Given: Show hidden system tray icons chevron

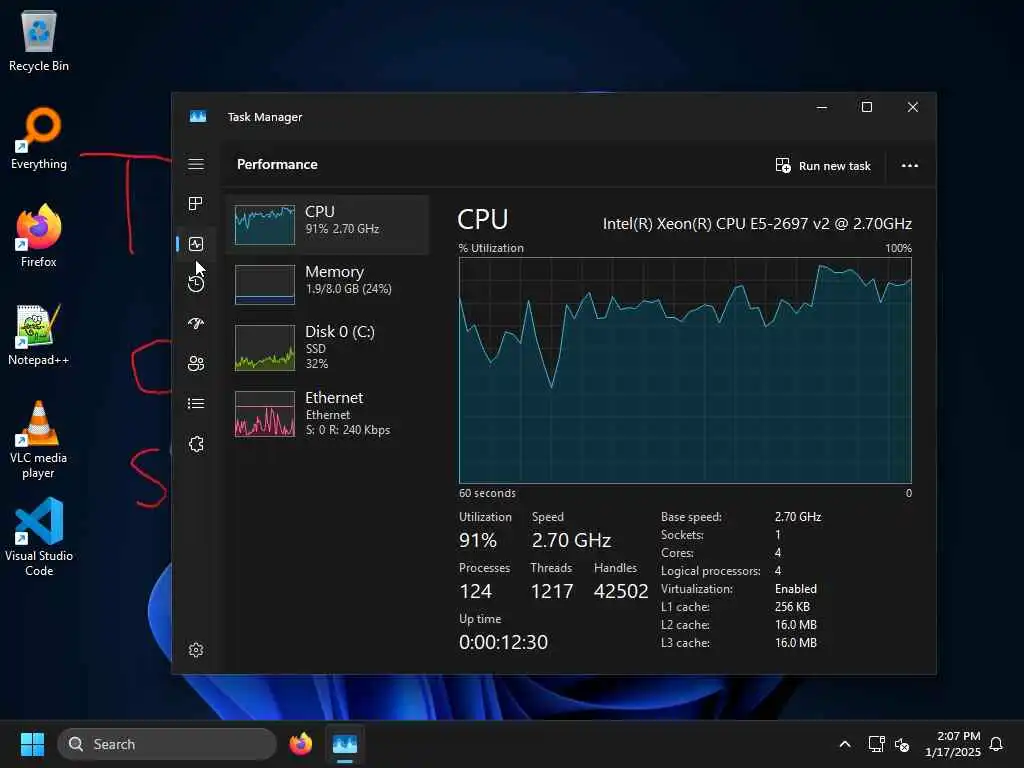Looking at the screenshot, I should click(844, 744).
